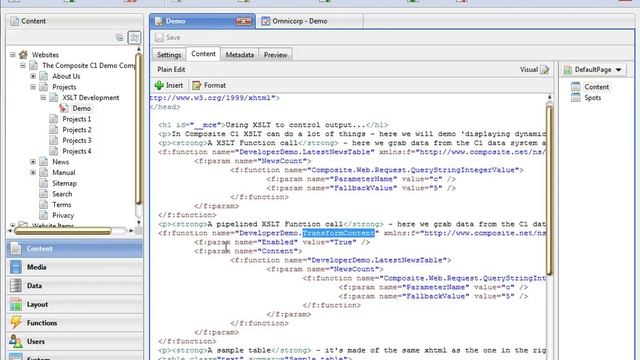This screenshot has height=360, width=640.
Task: Click the Projects 2 page icon
Action: (x=53, y=130)
